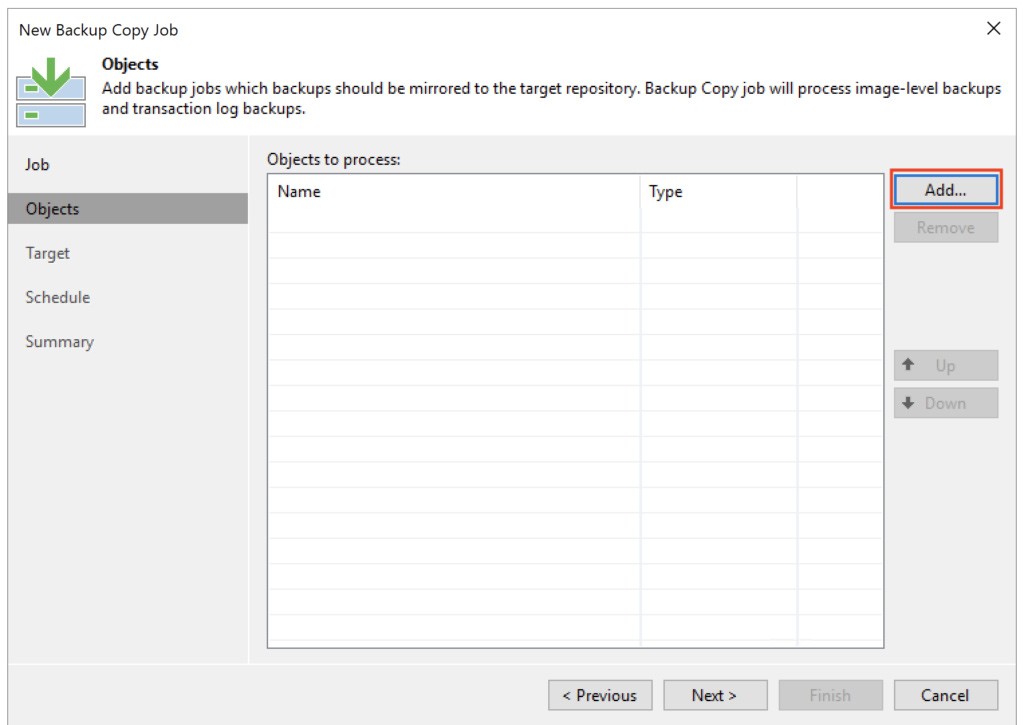
Task: Select the Objects step in the sidebar
Action: 128,209
